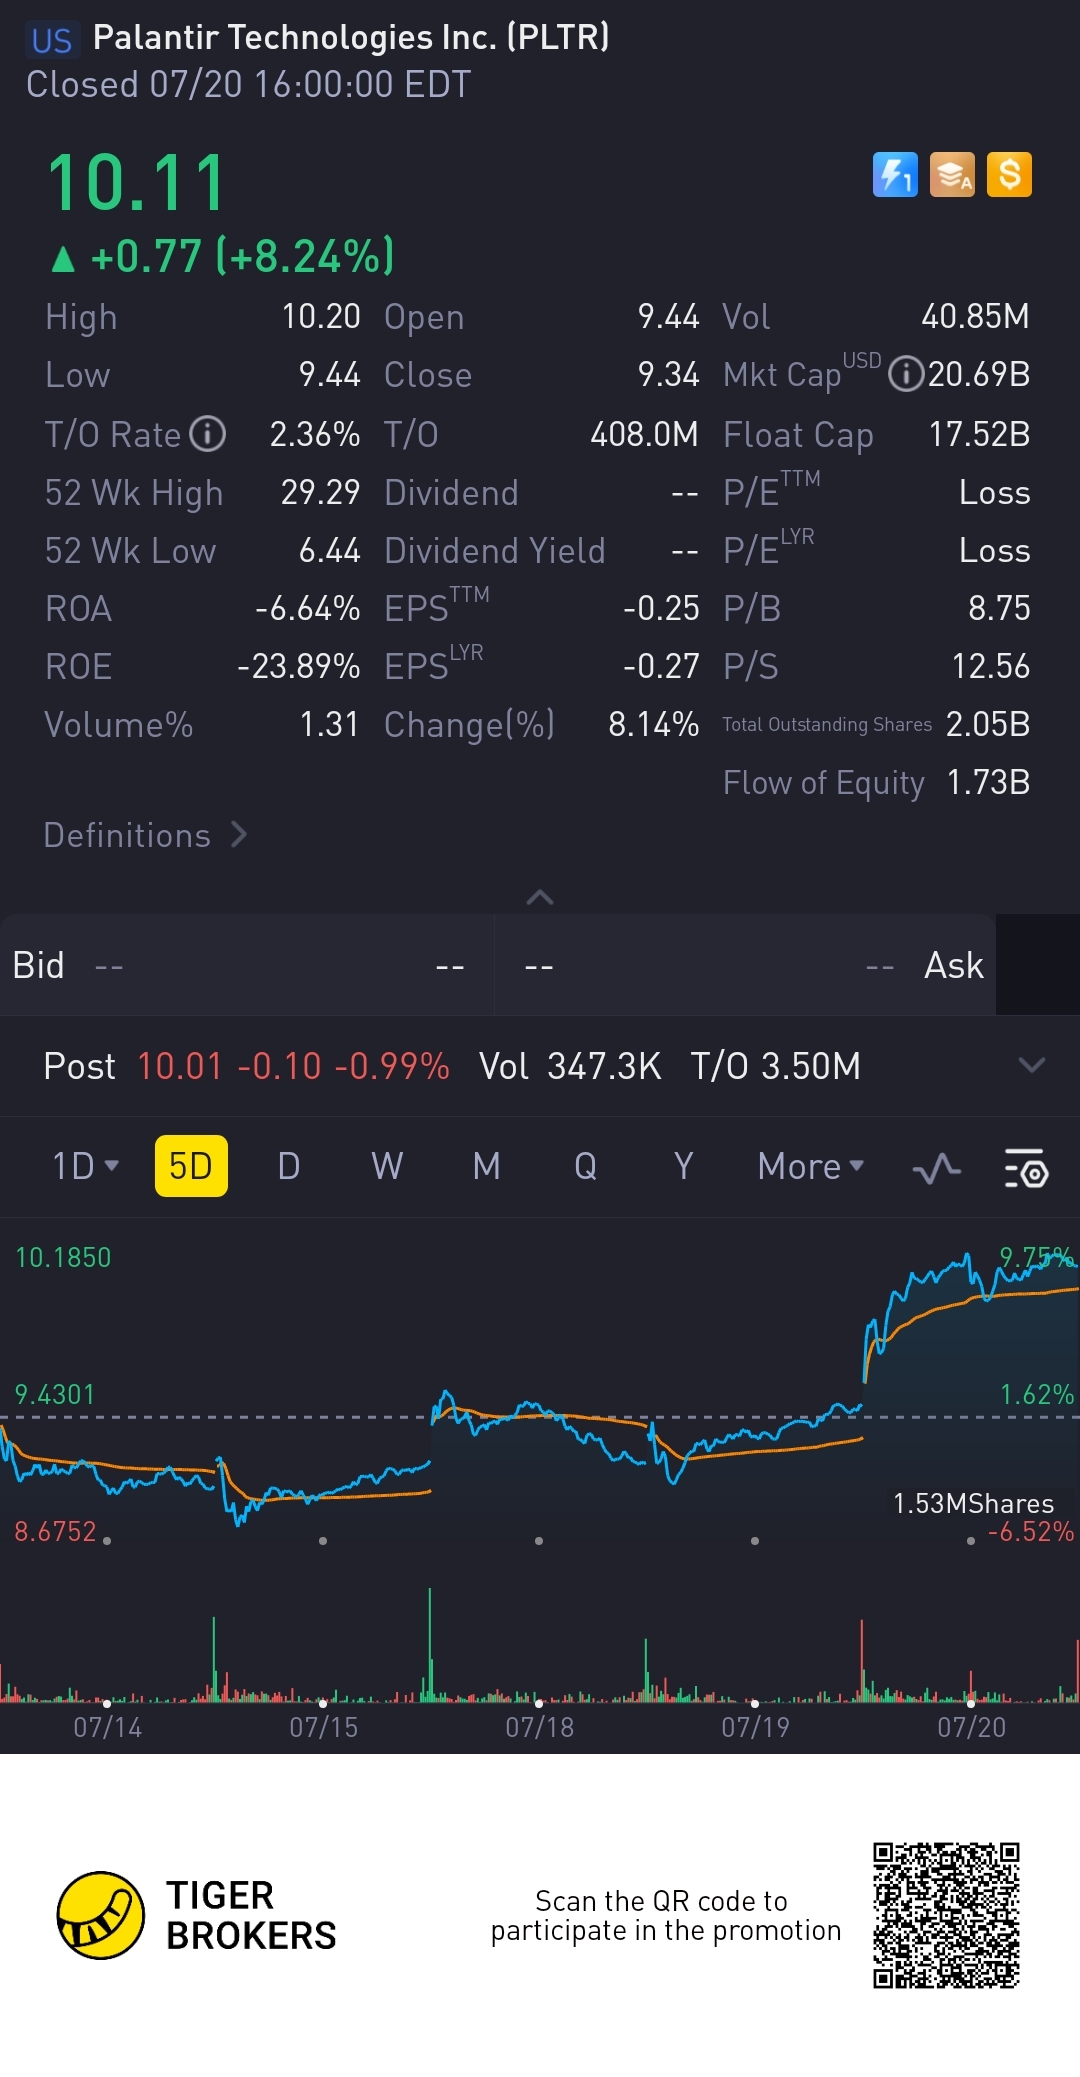Switch to the Y yearly chart tab
1080x2077 pixels.
[x=683, y=1166]
